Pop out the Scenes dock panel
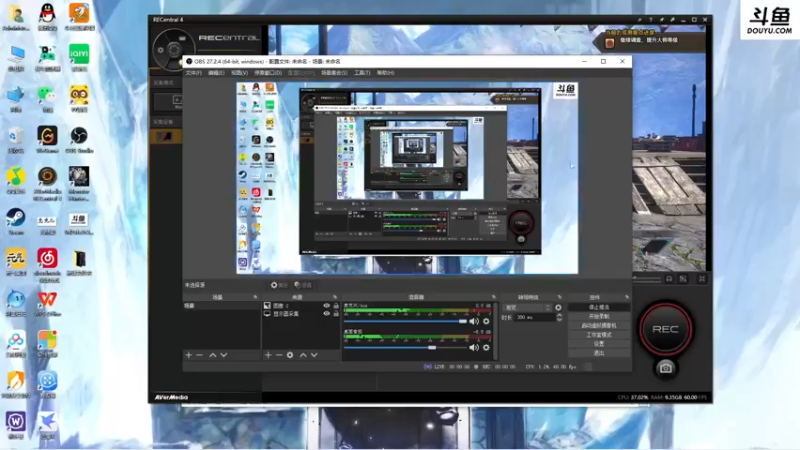Viewport: 800px width, 450px height. click(x=255, y=297)
